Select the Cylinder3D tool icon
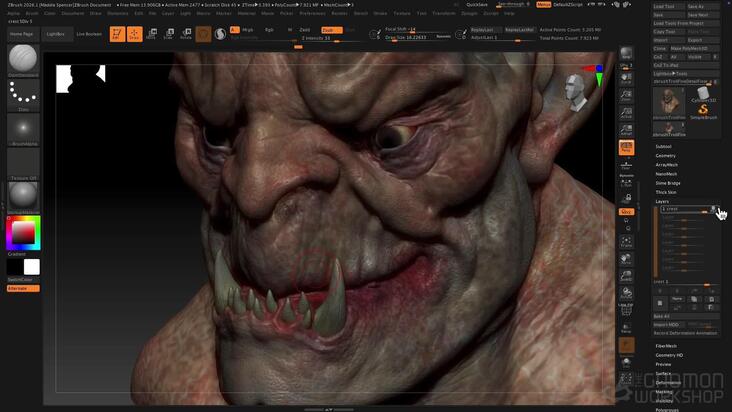This screenshot has height=412, width=732. click(x=703, y=94)
